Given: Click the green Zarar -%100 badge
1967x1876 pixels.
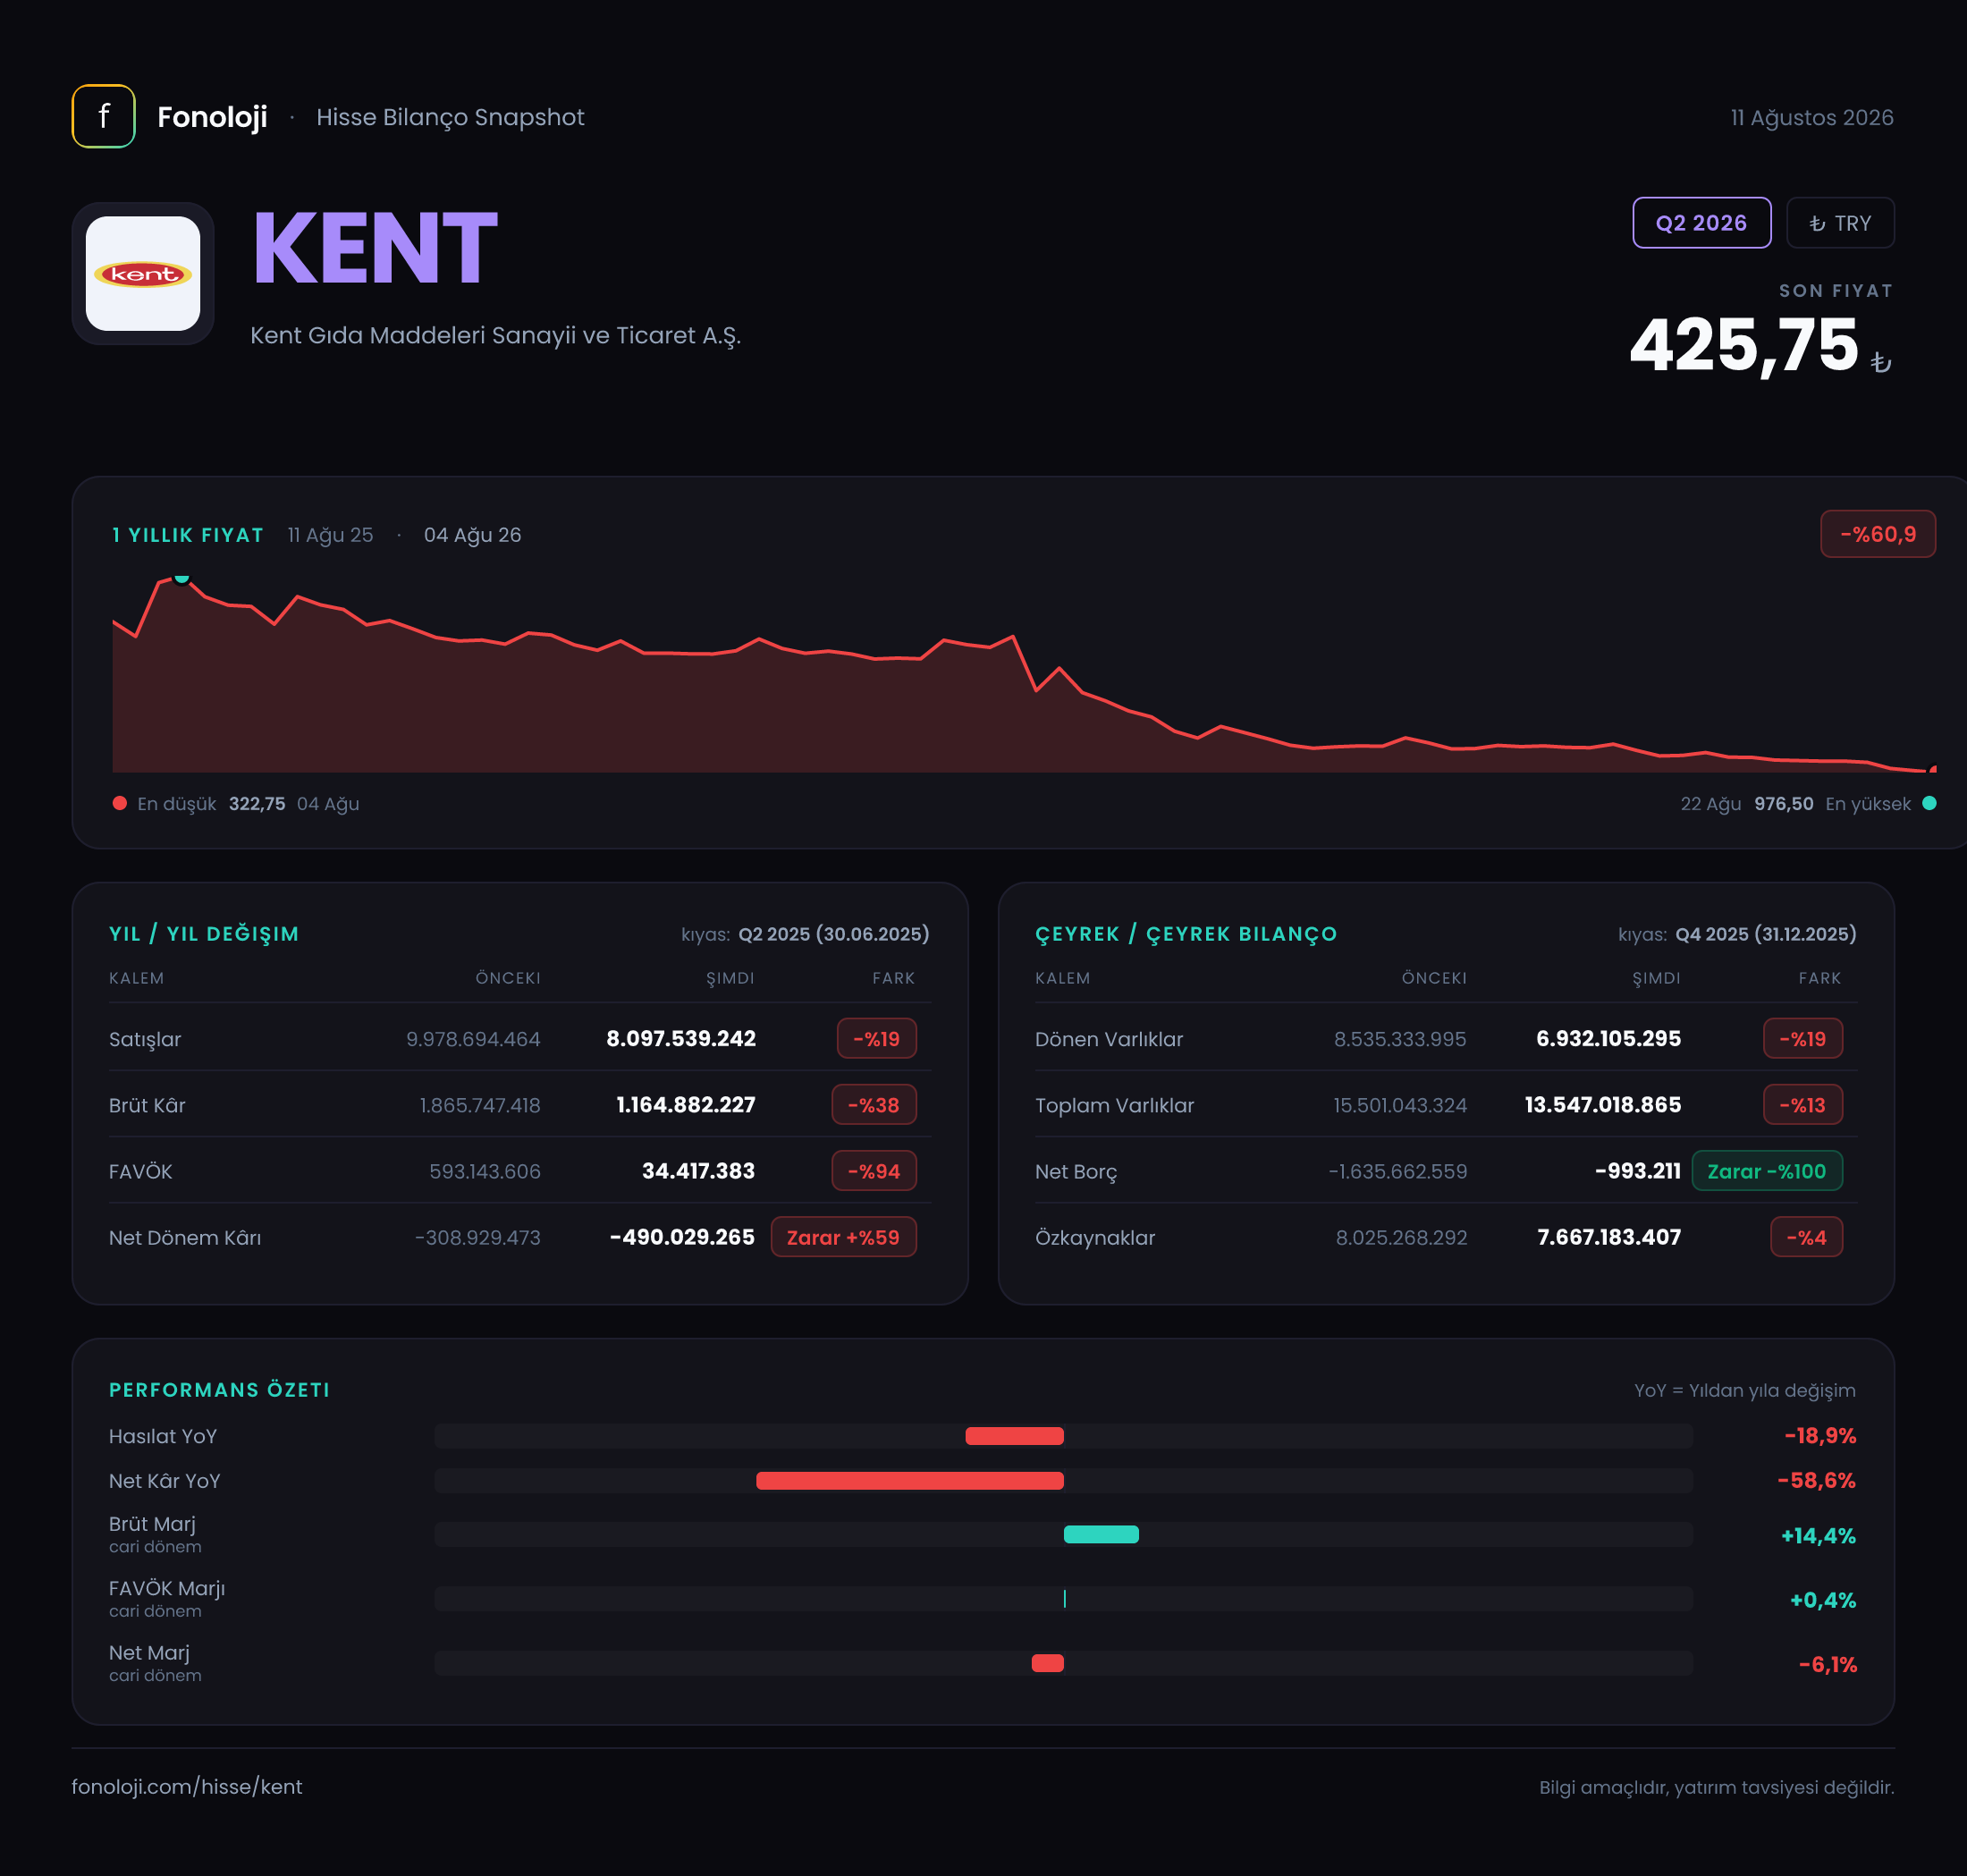Looking at the screenshot, I should tap(1766, 1170).
